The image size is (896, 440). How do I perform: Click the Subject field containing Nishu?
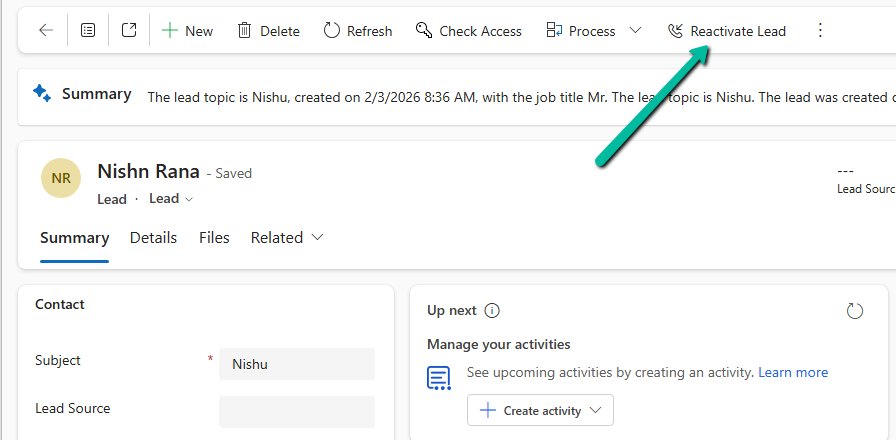(x=296, y=364)
